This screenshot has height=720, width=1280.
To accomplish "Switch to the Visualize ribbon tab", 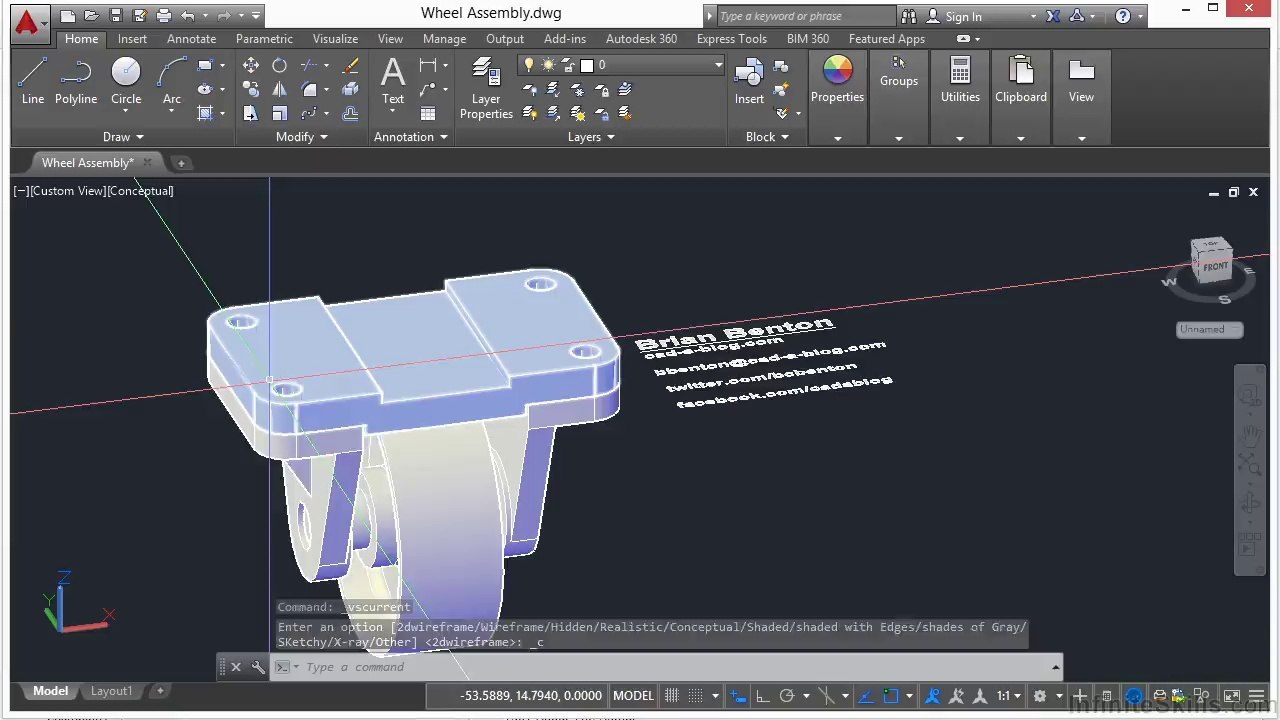I will (x=335, y=39).
